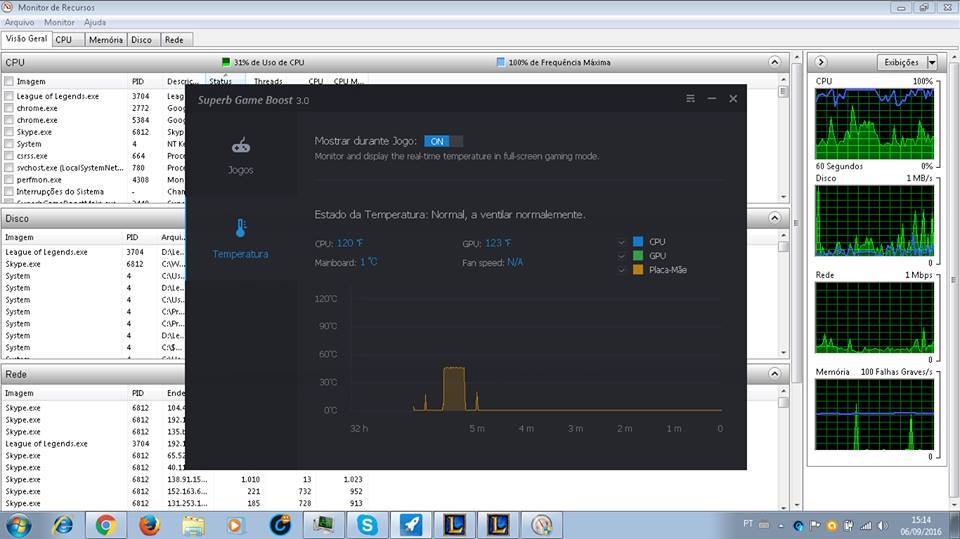Sort CPU list by Status column
This screenshot has width=960, height=539.
pos(220,81)
